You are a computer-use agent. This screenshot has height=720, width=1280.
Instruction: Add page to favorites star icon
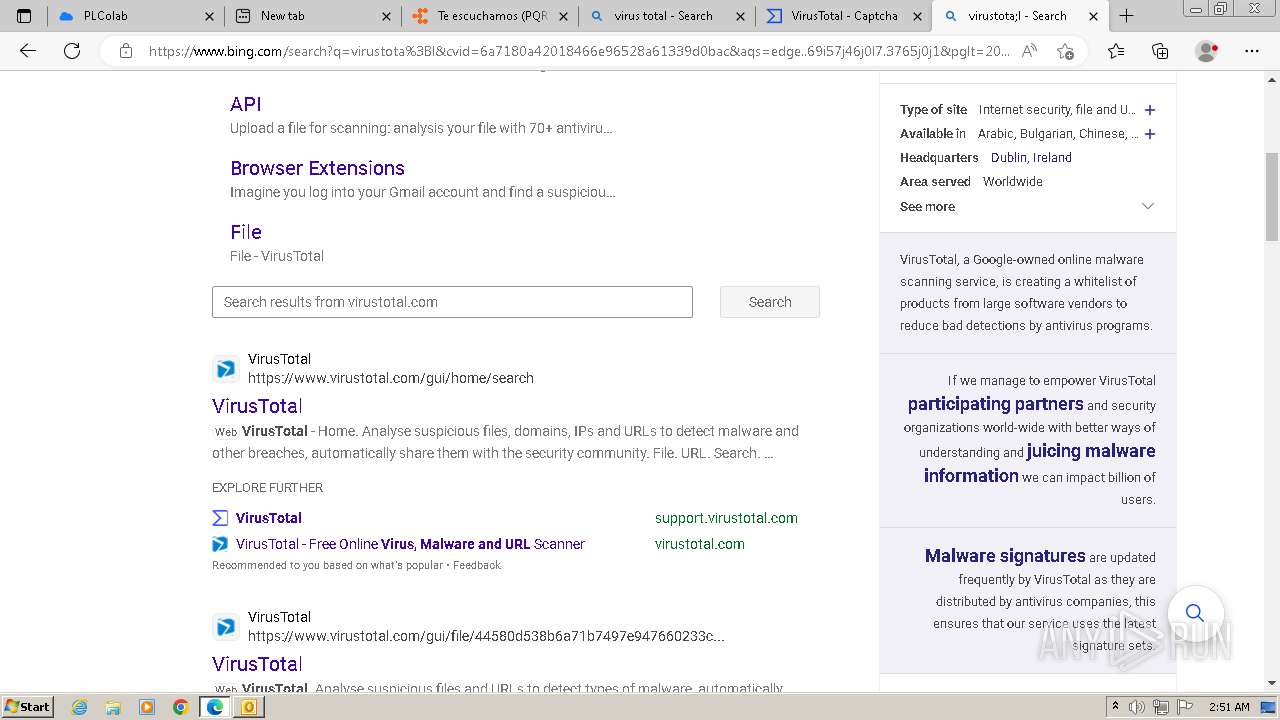point(1065,51)
